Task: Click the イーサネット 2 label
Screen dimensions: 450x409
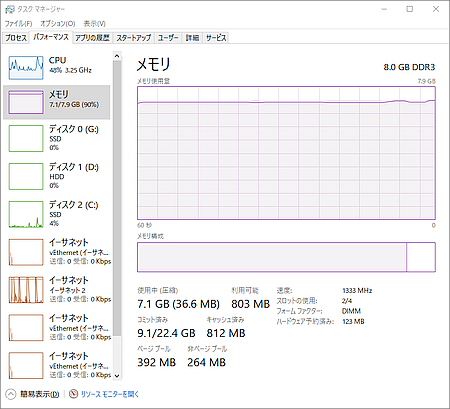Action: click(67, 290)
